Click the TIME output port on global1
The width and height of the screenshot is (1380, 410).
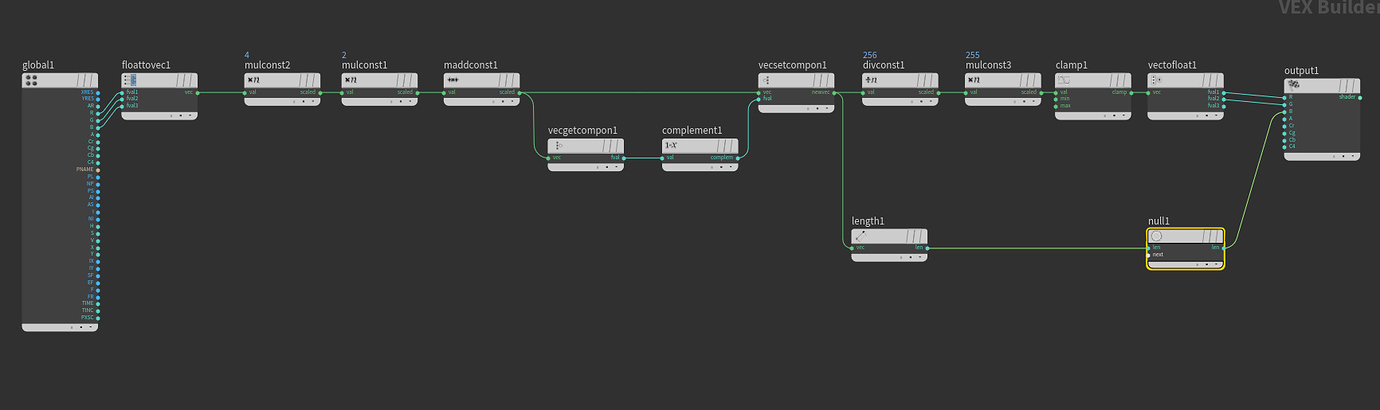[x=98, y=303]
